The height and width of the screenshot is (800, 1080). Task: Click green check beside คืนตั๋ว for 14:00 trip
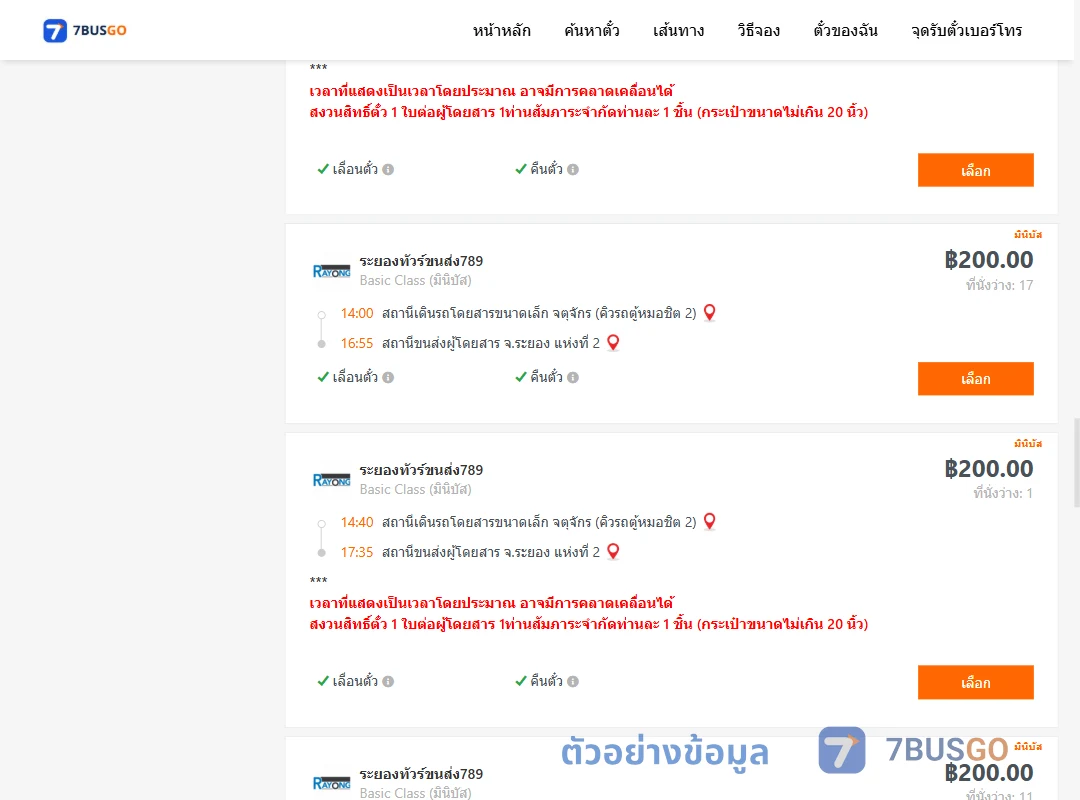click(521, 377)
